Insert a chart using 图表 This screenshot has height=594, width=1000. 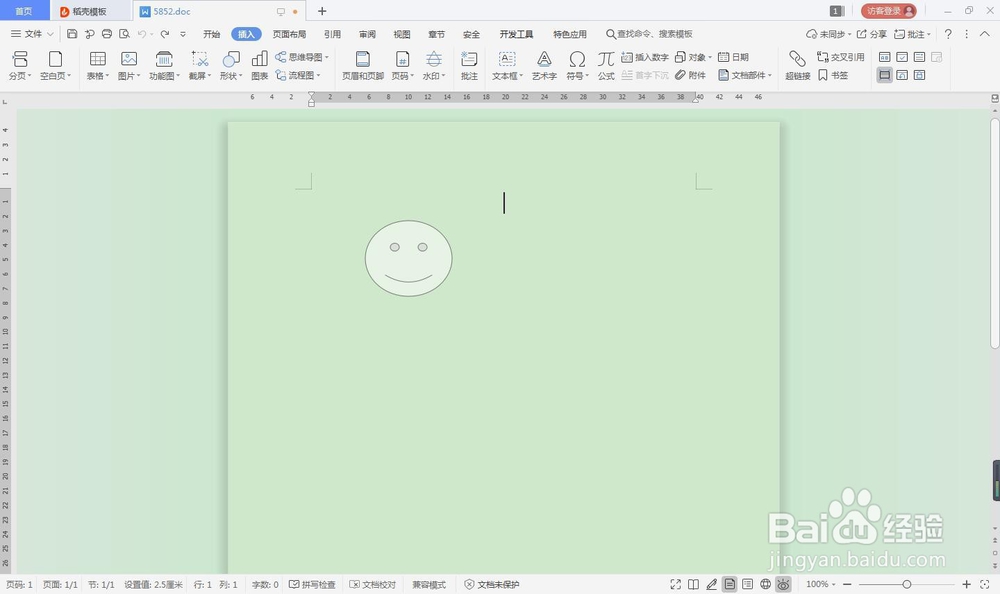(258, 63)
